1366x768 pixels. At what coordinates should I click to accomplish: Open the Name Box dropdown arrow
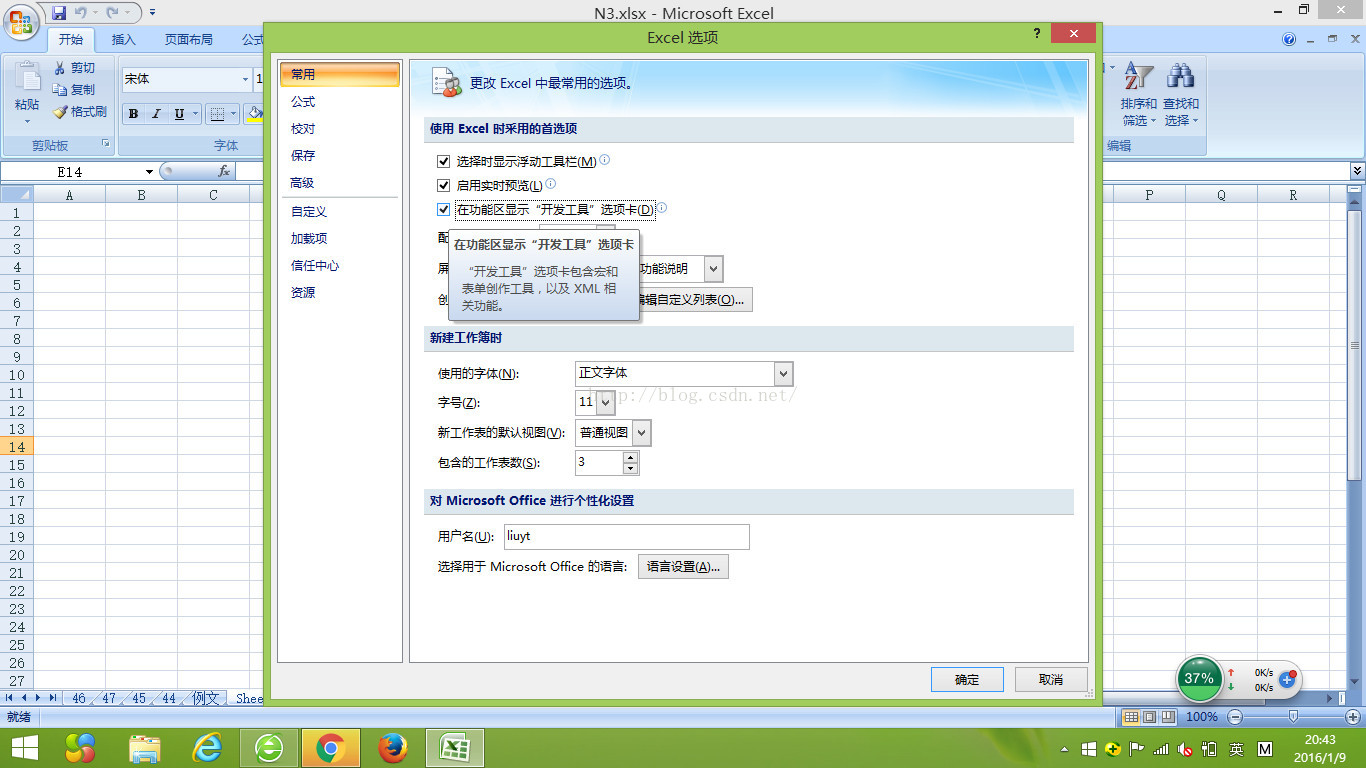(x=150, y=172)
